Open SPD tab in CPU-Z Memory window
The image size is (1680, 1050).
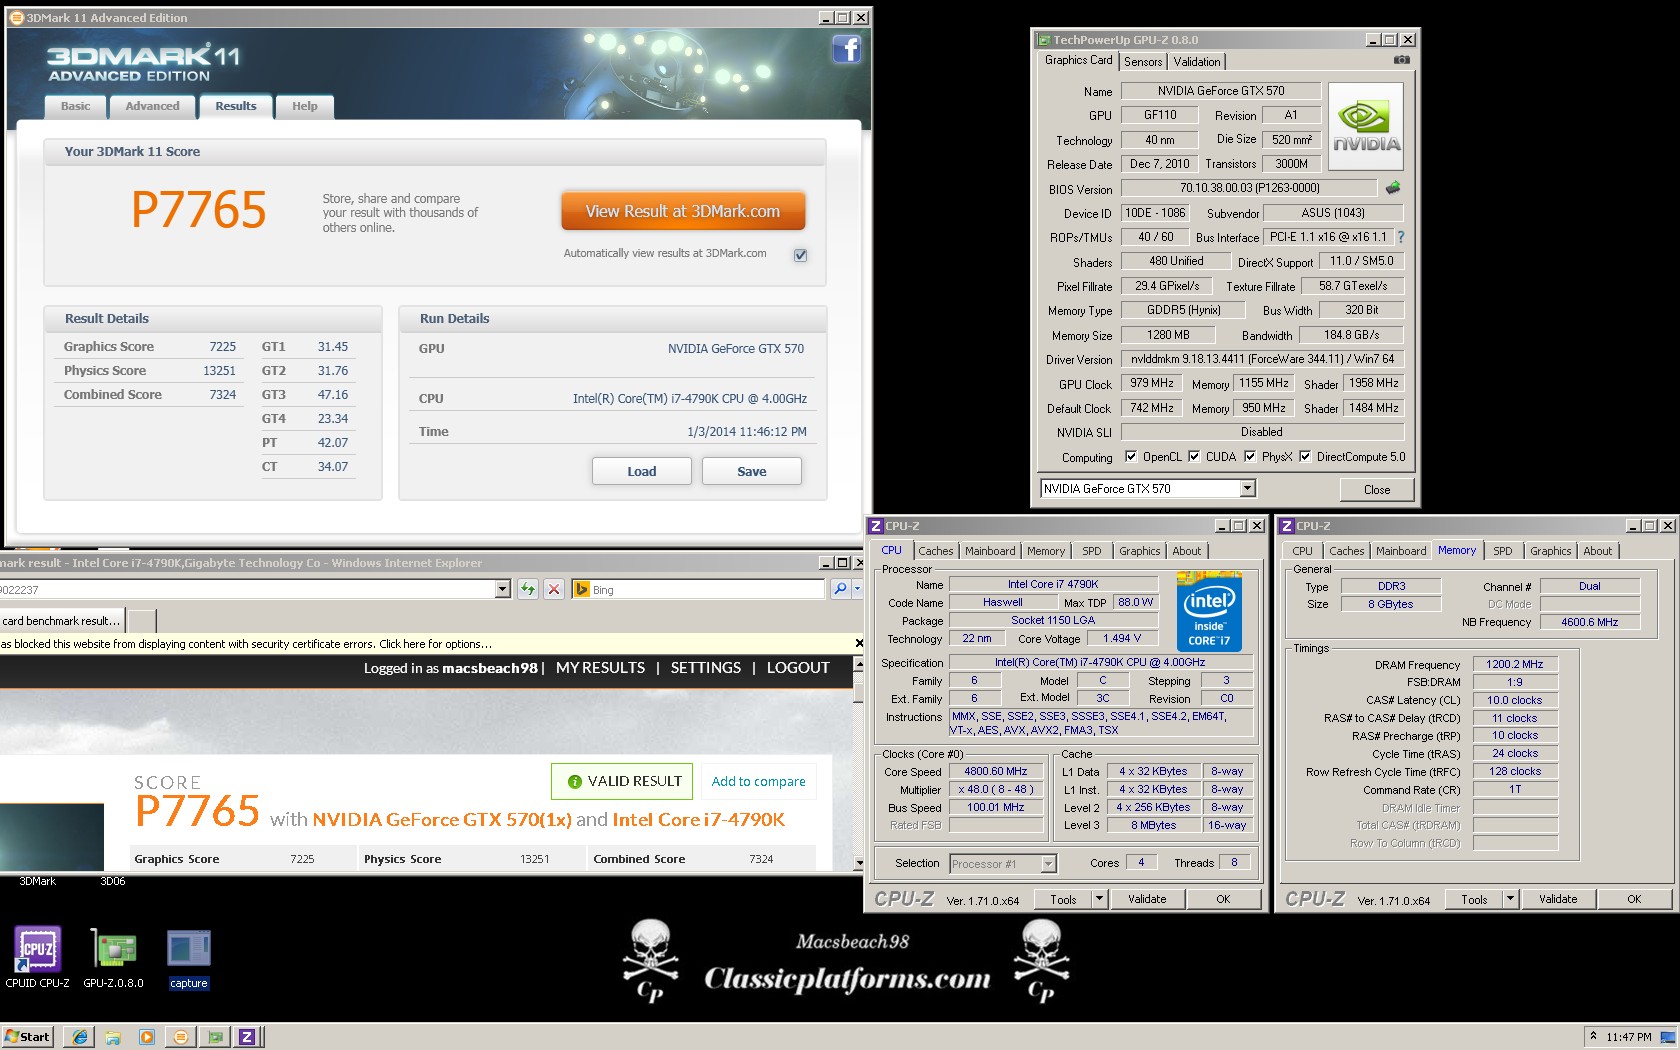(x=1502, y=551)
